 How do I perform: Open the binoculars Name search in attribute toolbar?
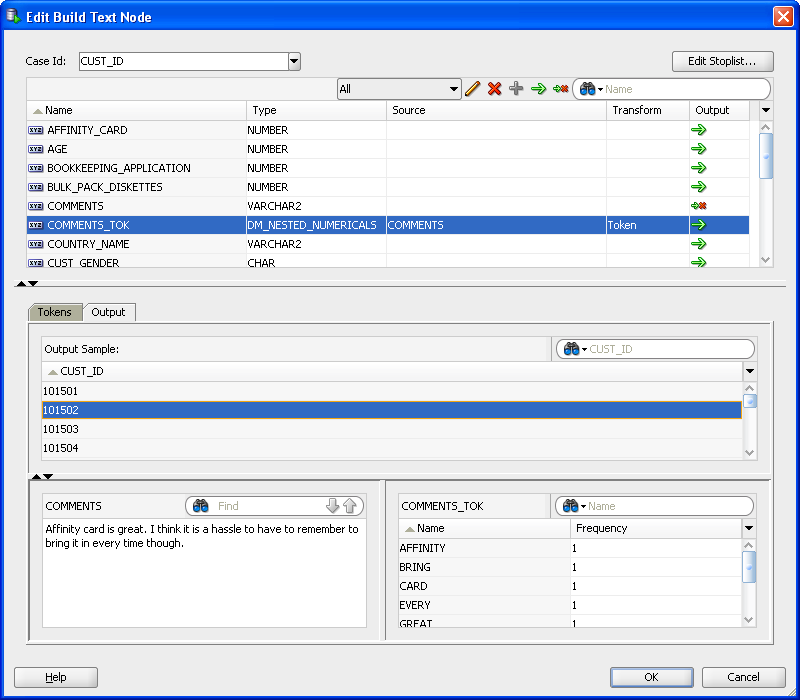click(585, 89)
